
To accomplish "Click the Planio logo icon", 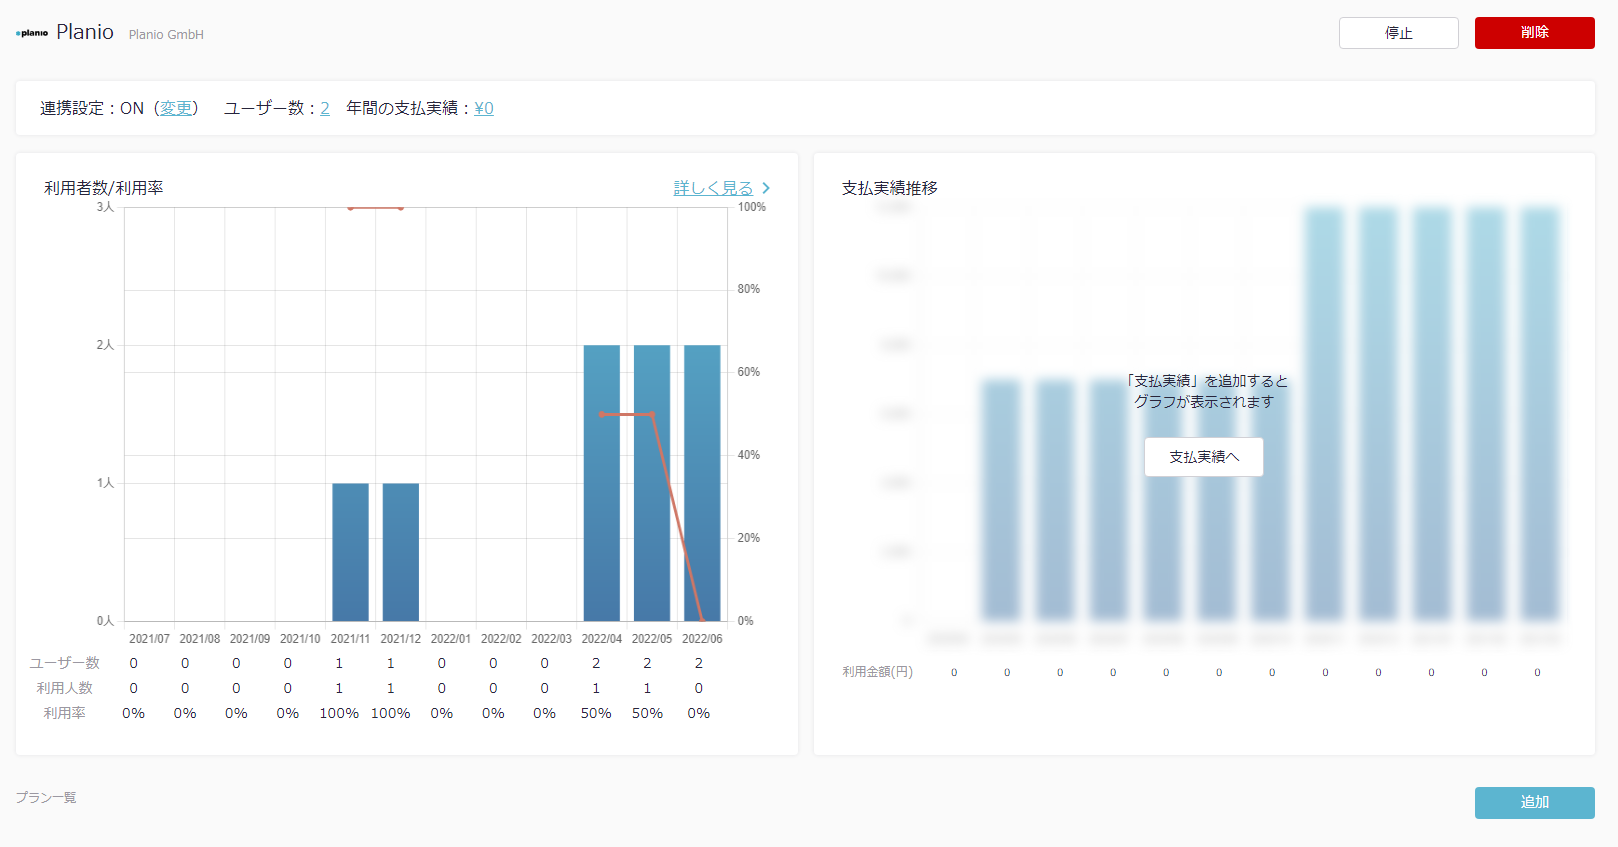I will 32,33.
